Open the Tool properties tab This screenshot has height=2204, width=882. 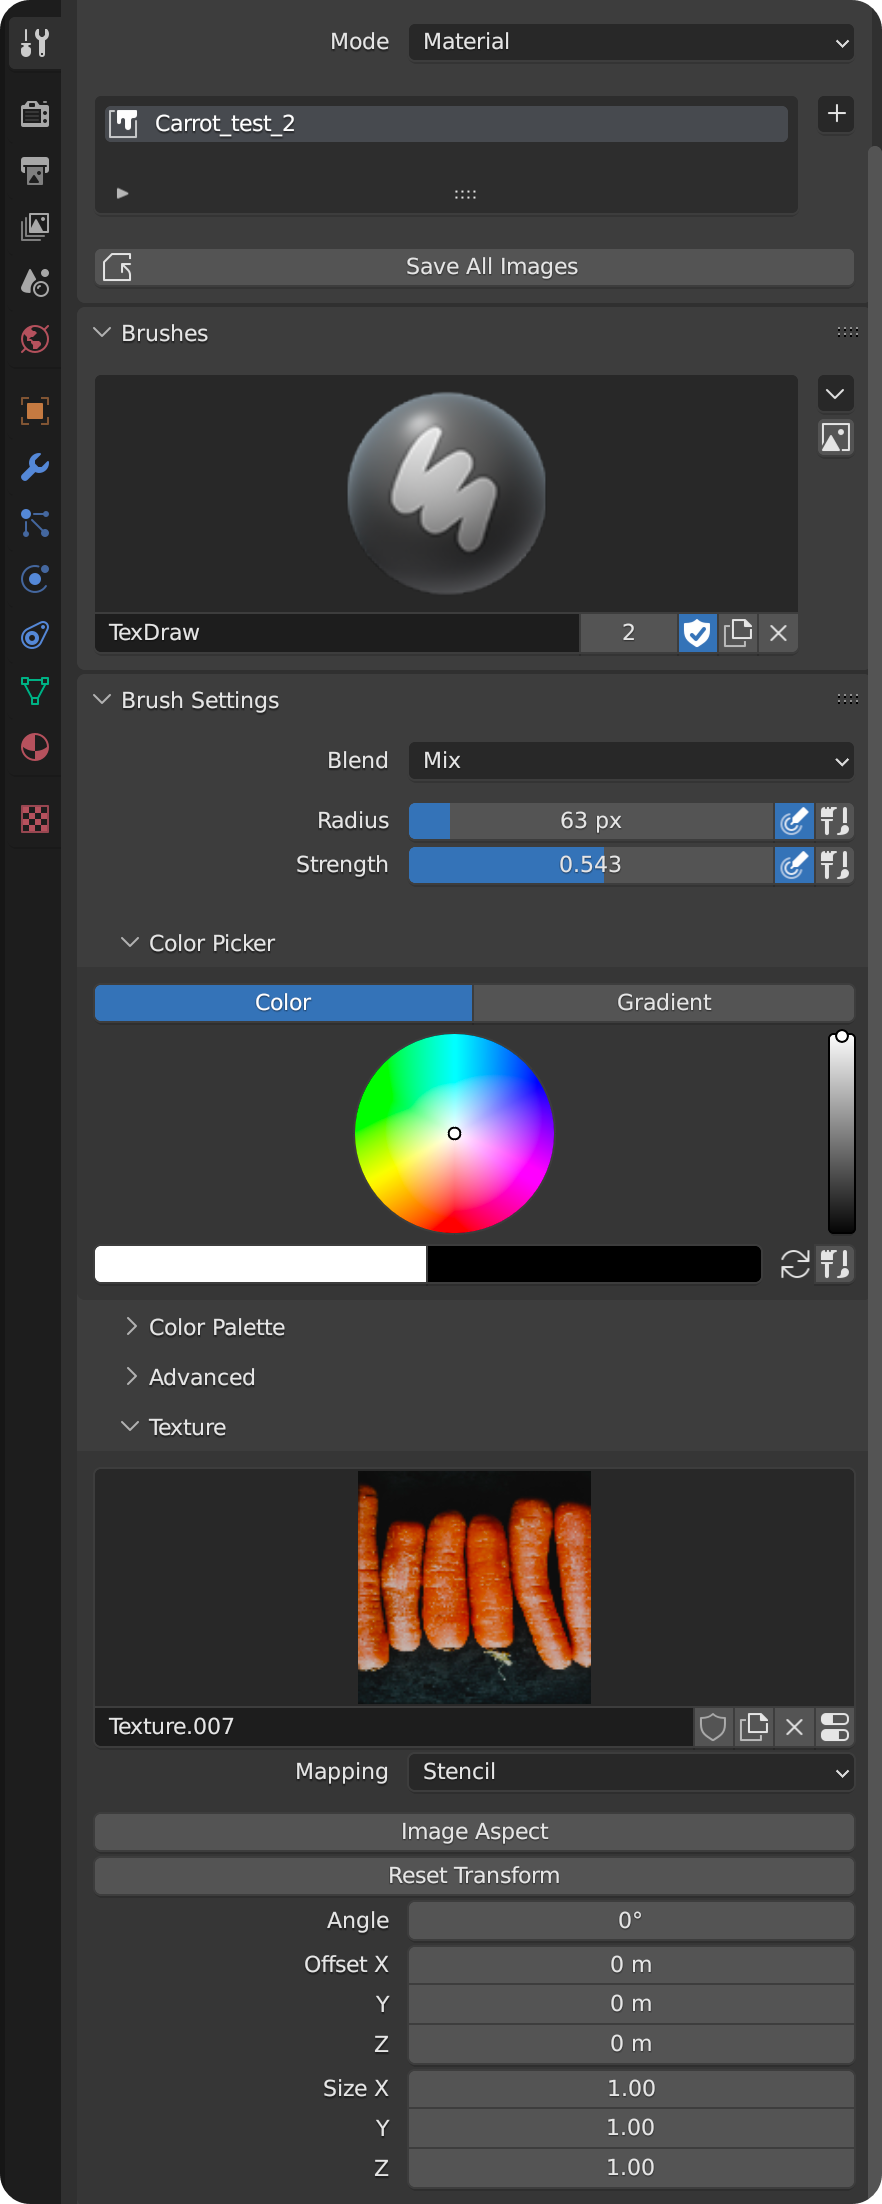point(35,43)
